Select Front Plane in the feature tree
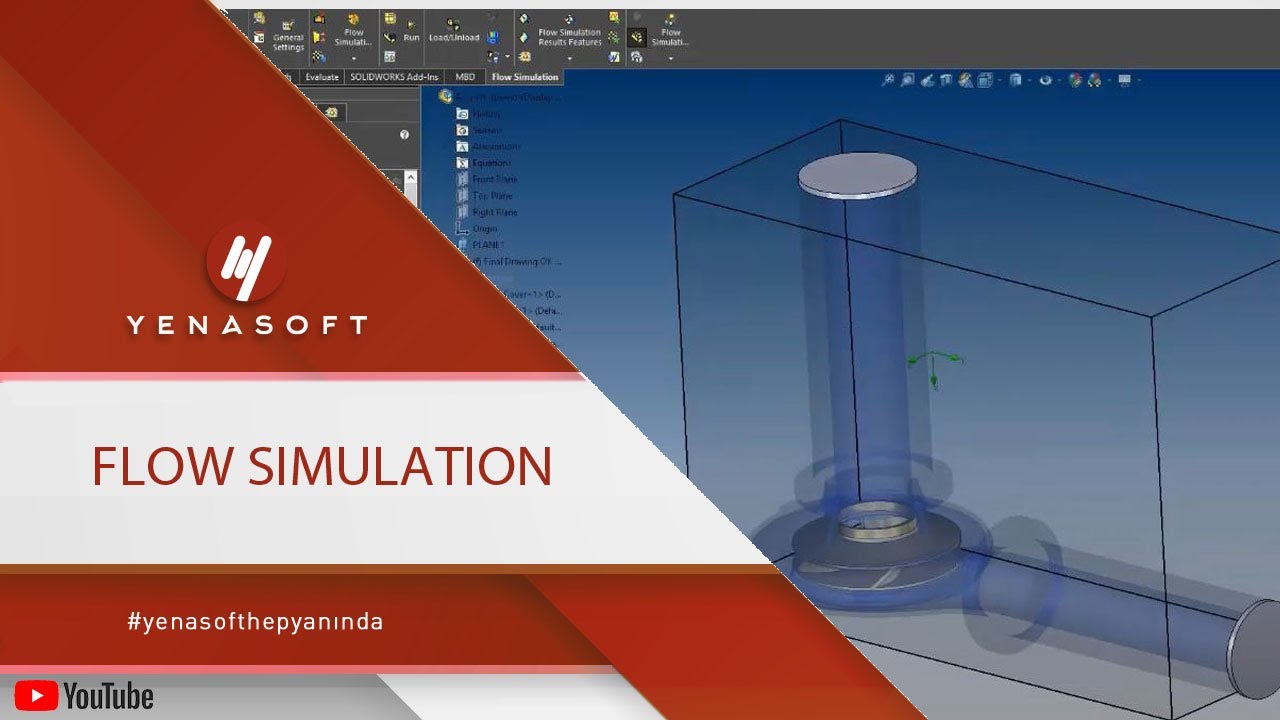This screenshot has width=1280, height=720. point(487,179)
